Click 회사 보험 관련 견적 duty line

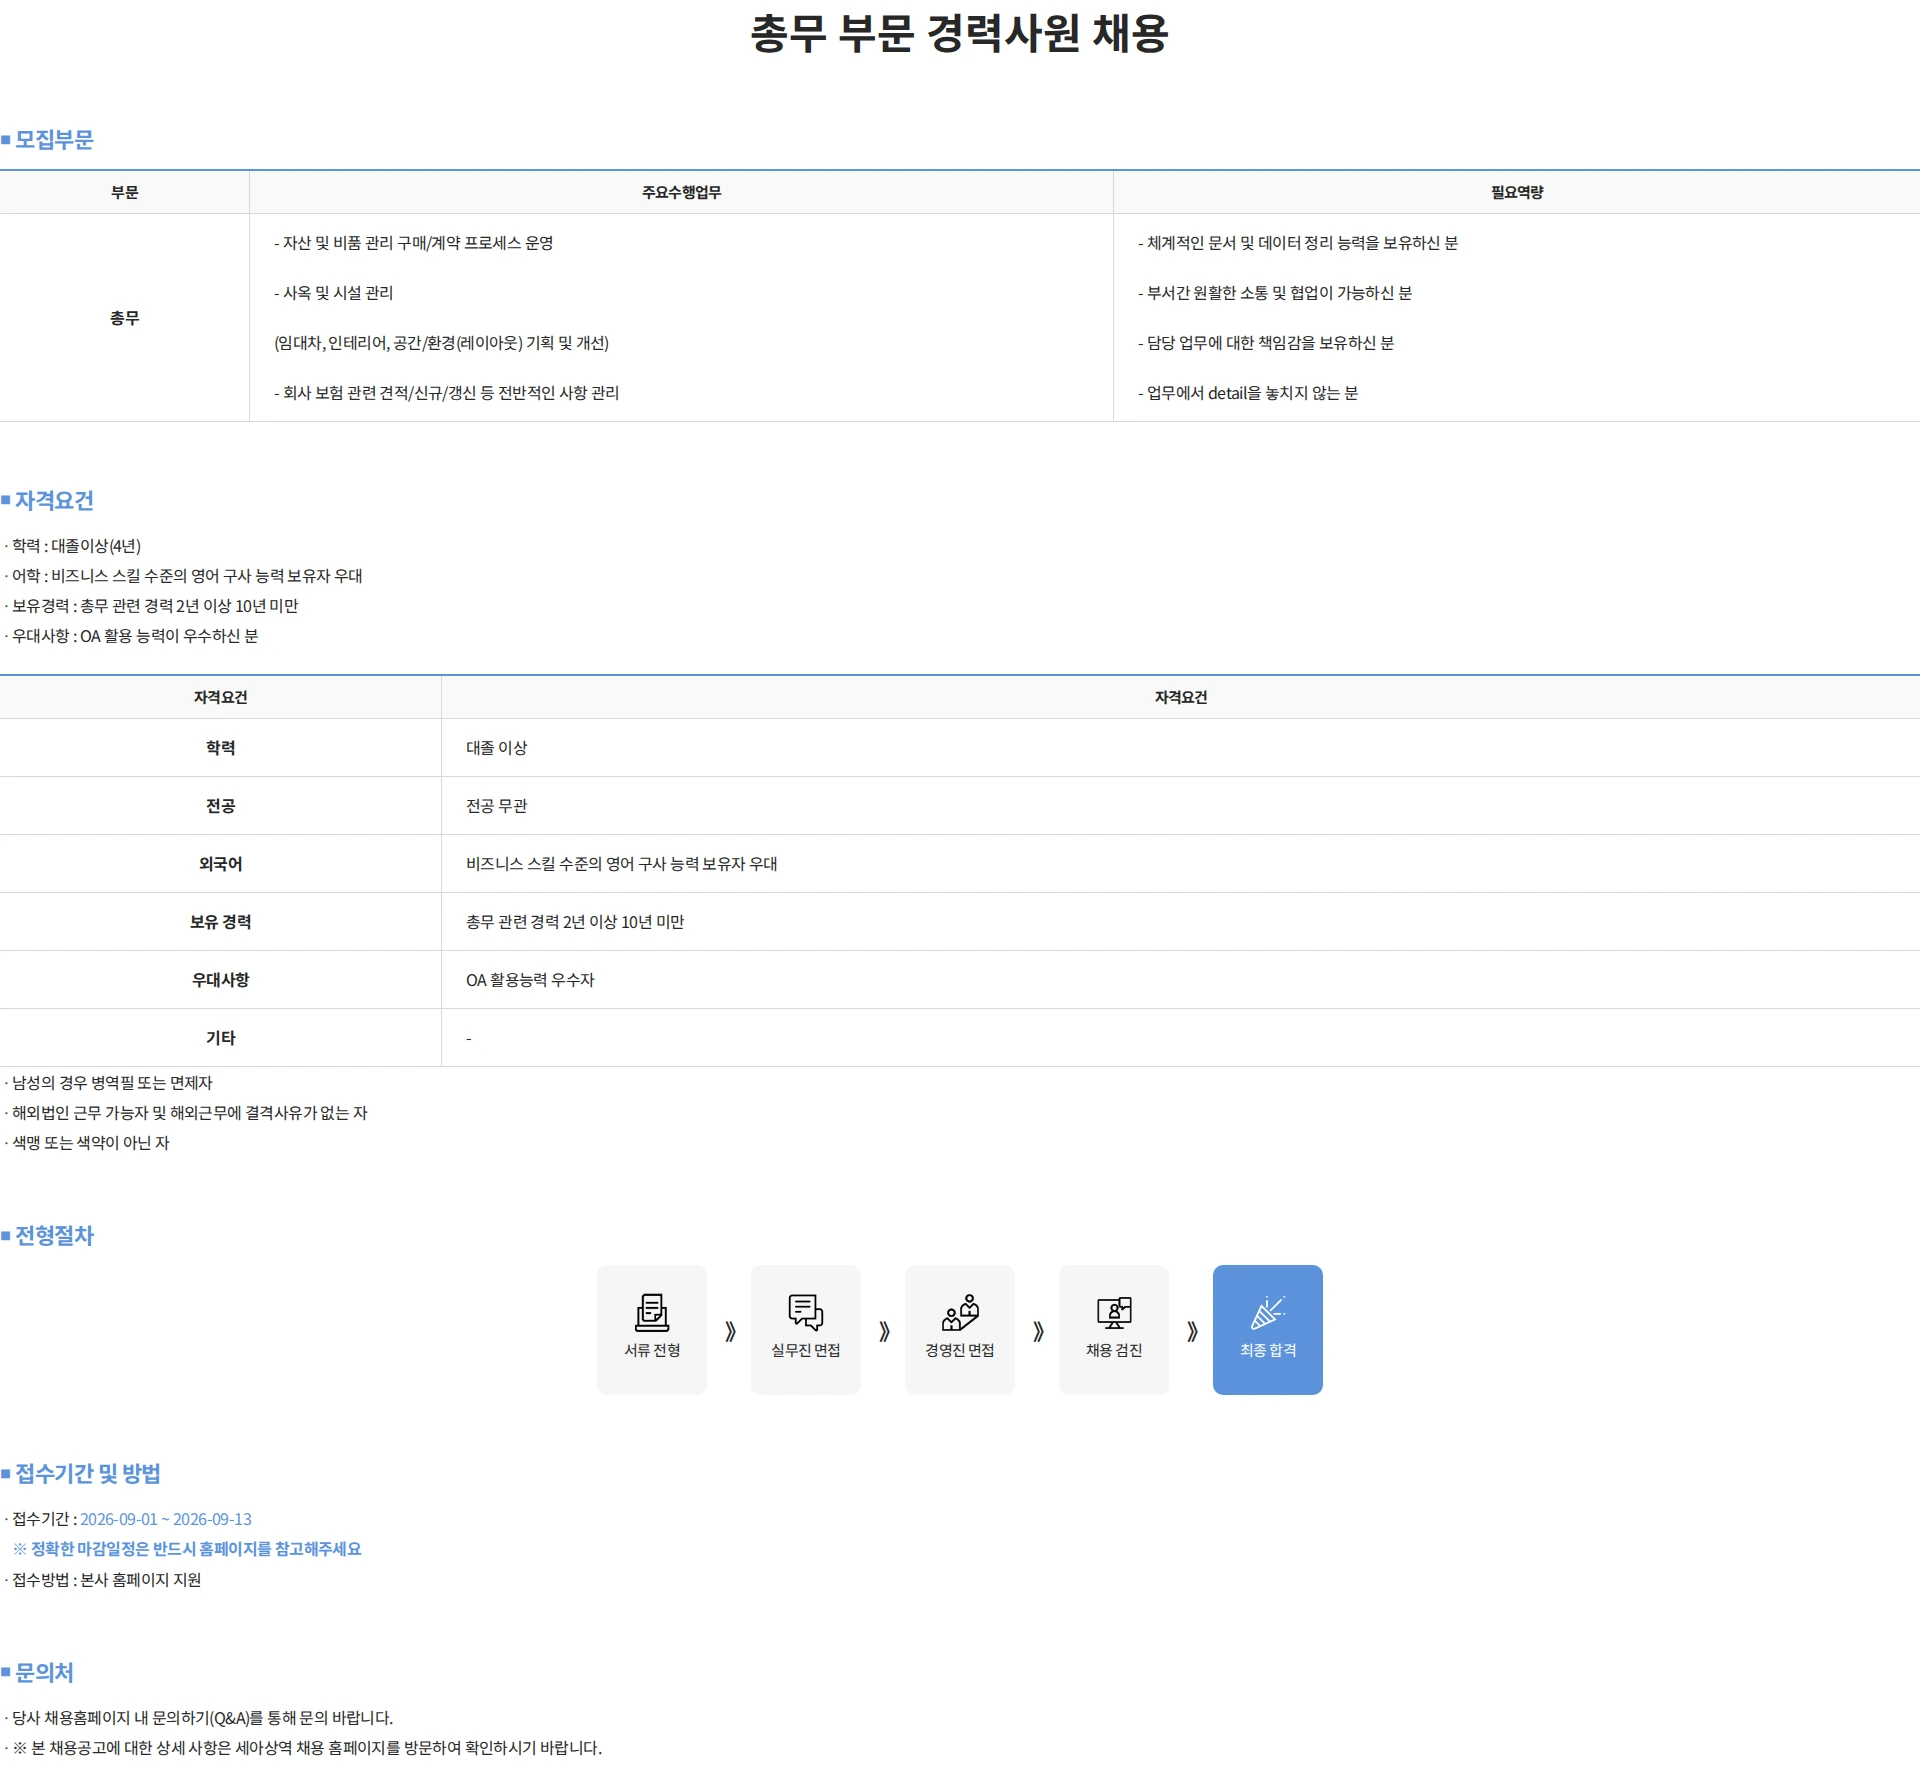tap(447, 393)
